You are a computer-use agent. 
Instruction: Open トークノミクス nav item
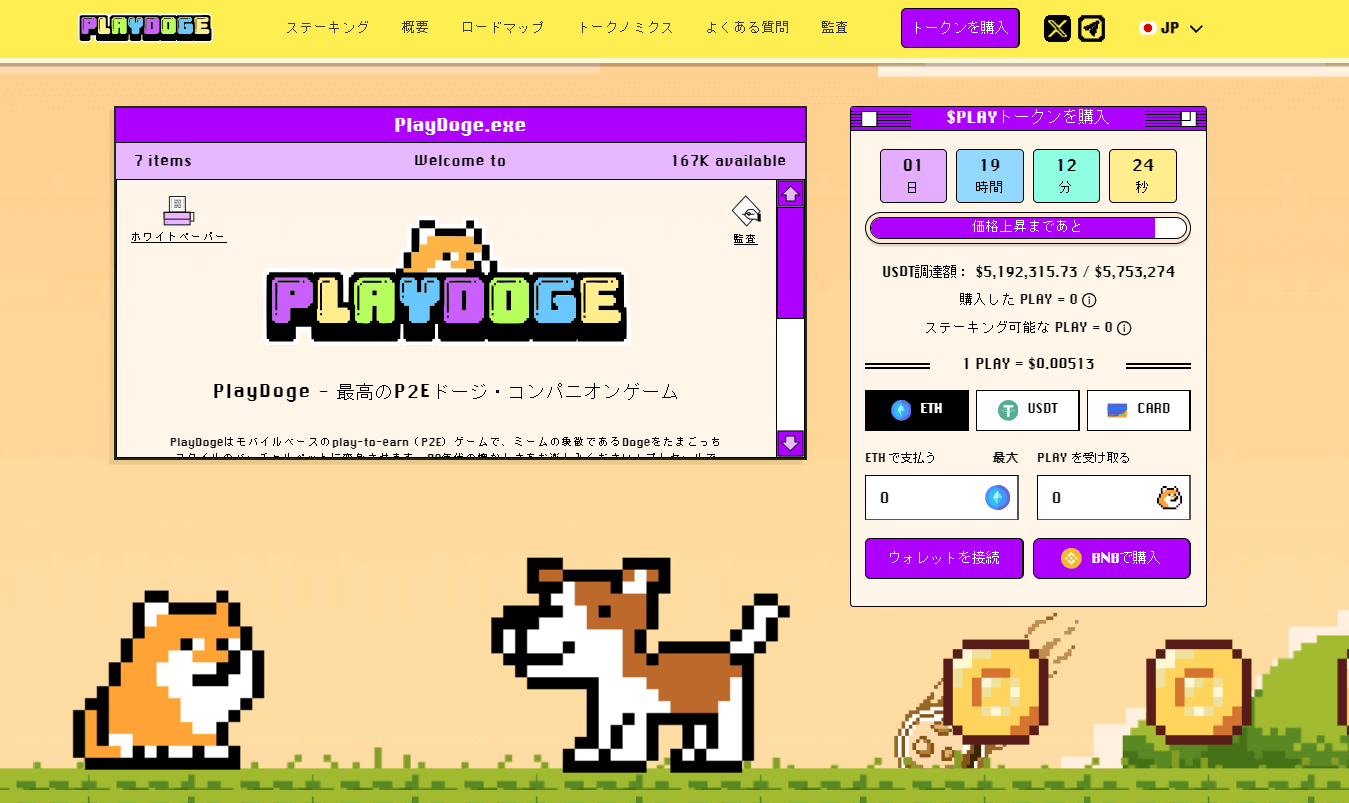[625, 28]
